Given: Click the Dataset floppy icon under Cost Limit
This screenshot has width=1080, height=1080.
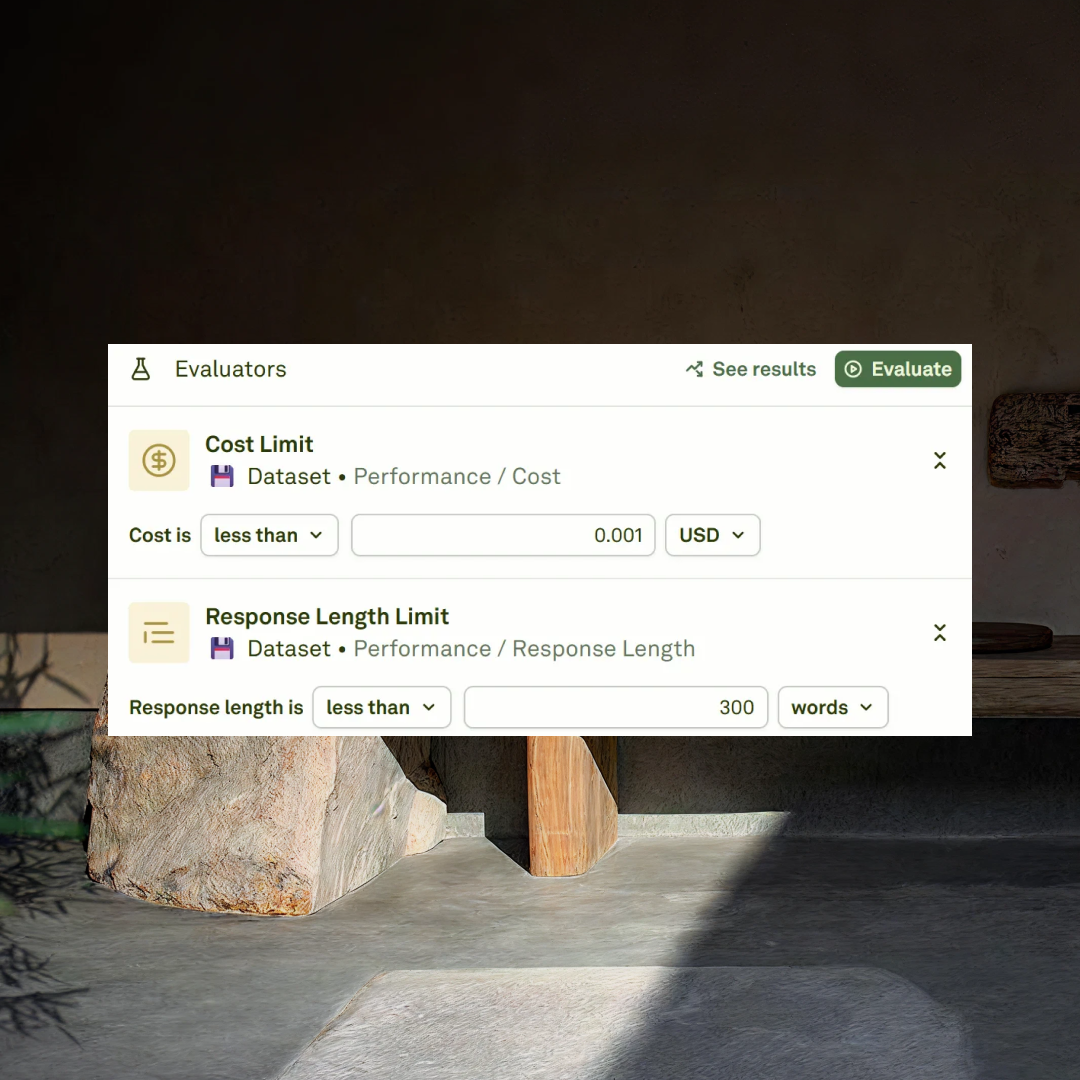Looking at the screenshot, I should [x=222, y=477].
